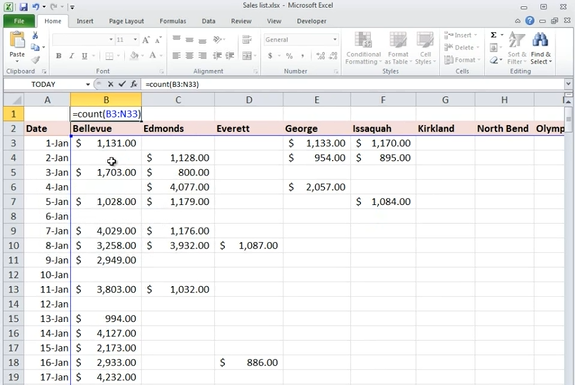This screenshot has height=385, width=575.
Task: Click the Format as Table button
Action: (x=398, y=48)
